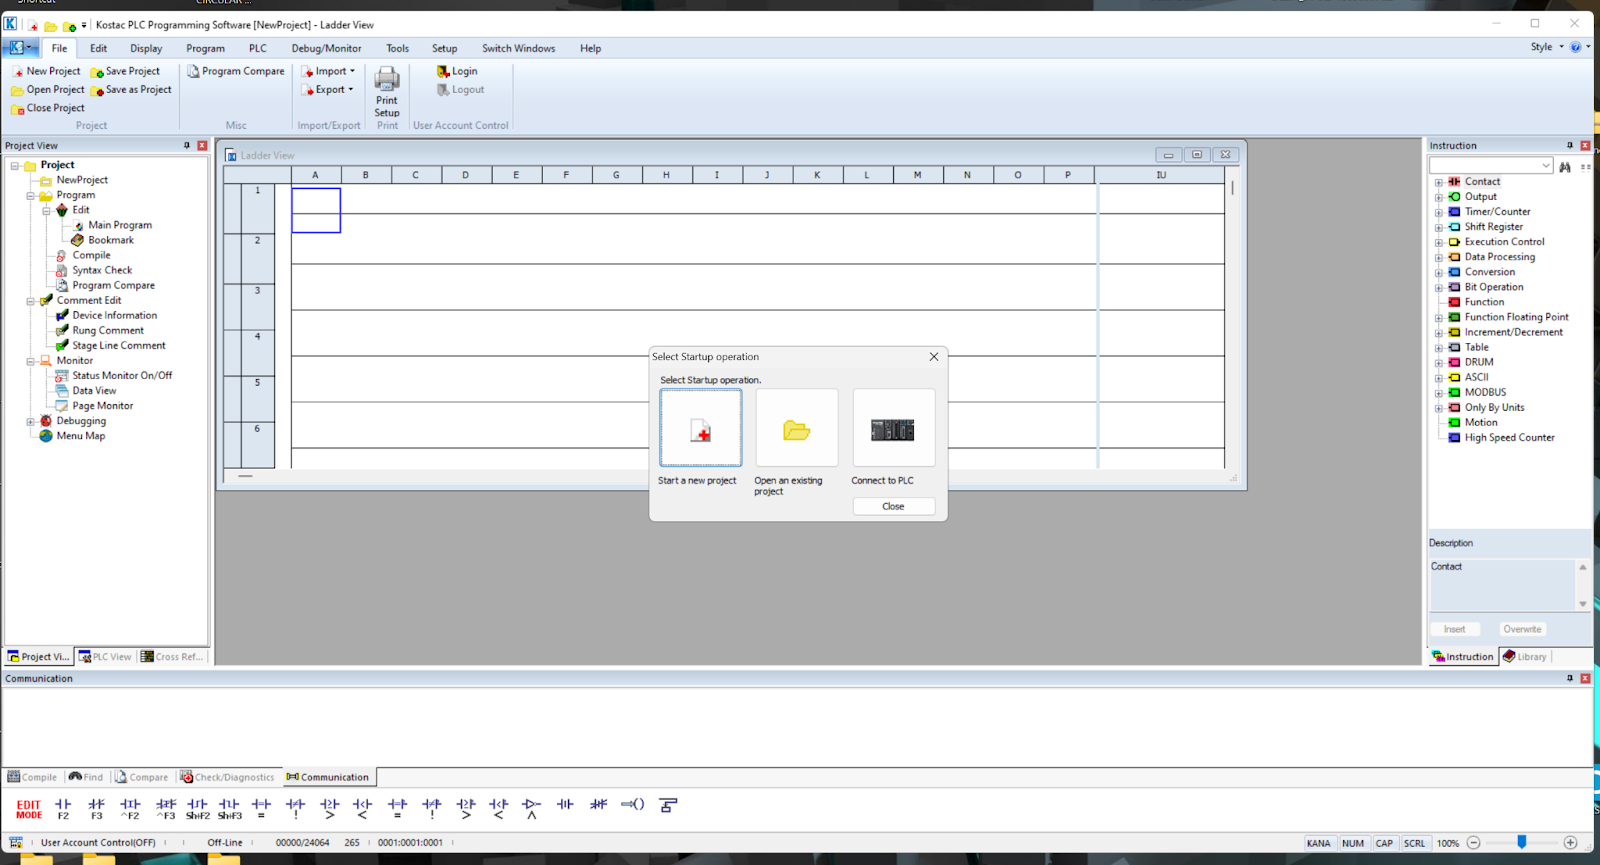Collapse the Project root node
Screen dimensions: 1600x865
coord(15,166)
